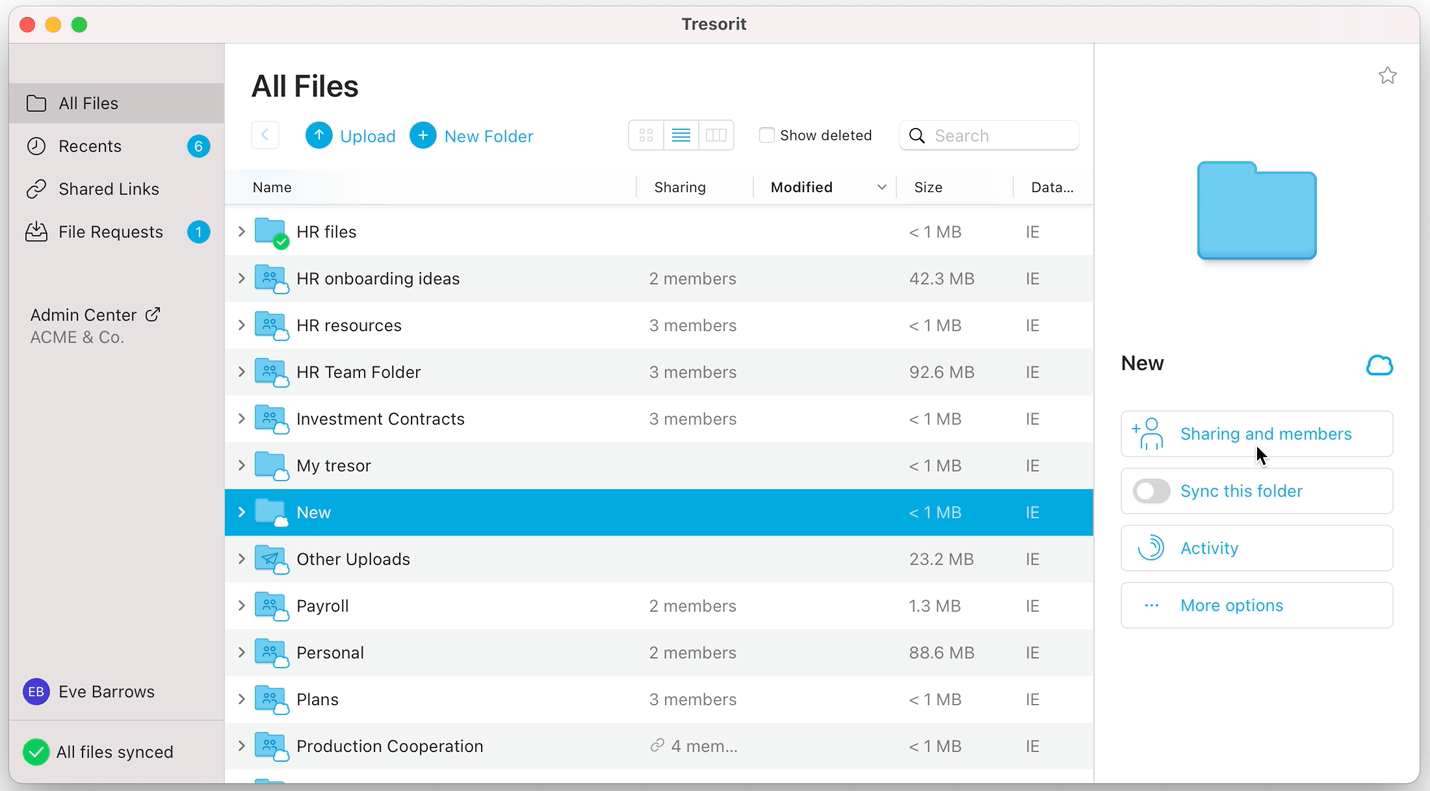The width and height of the screenshot is (1430, 791).
Task: Select the Plans folder name
Action: point(318,699)
